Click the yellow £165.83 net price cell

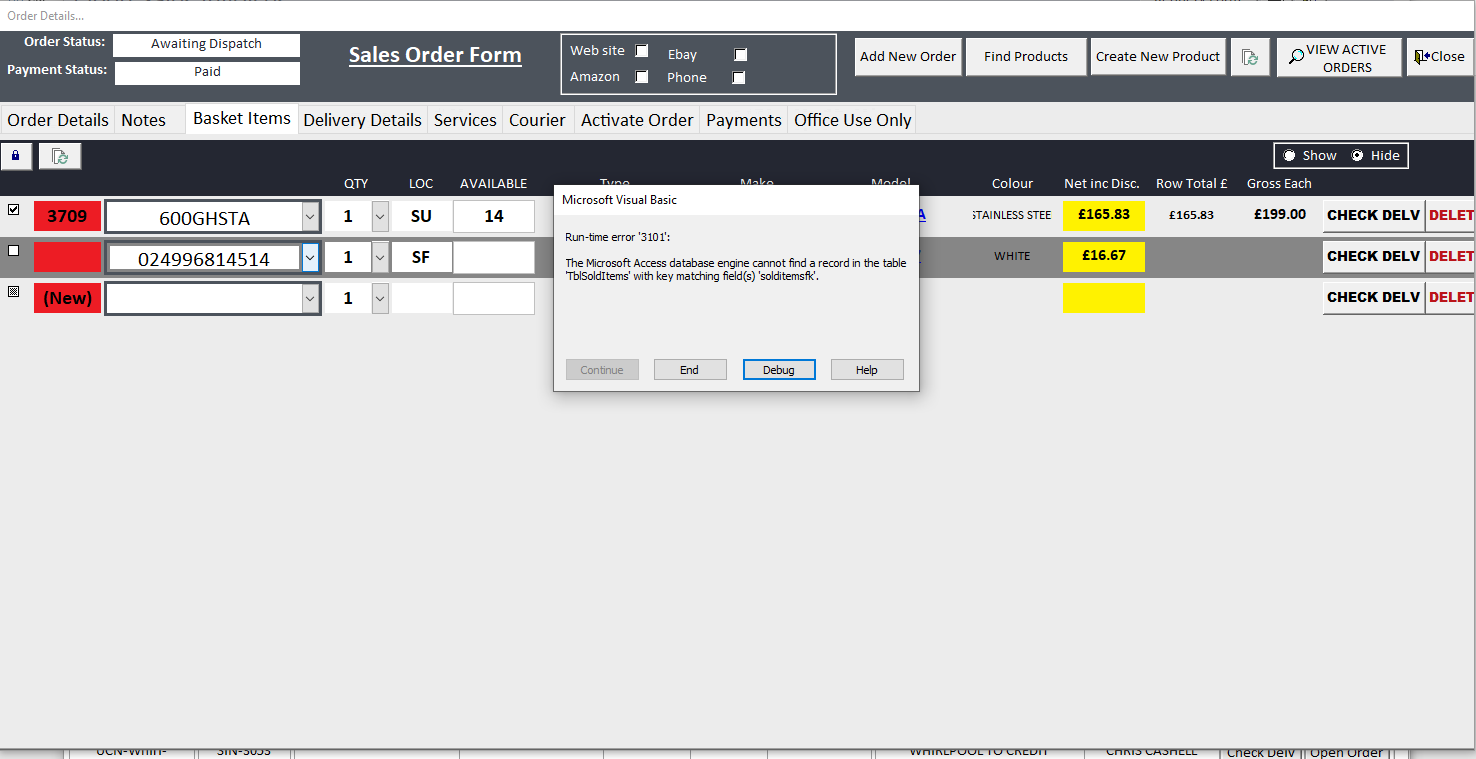coord(1104,215)
